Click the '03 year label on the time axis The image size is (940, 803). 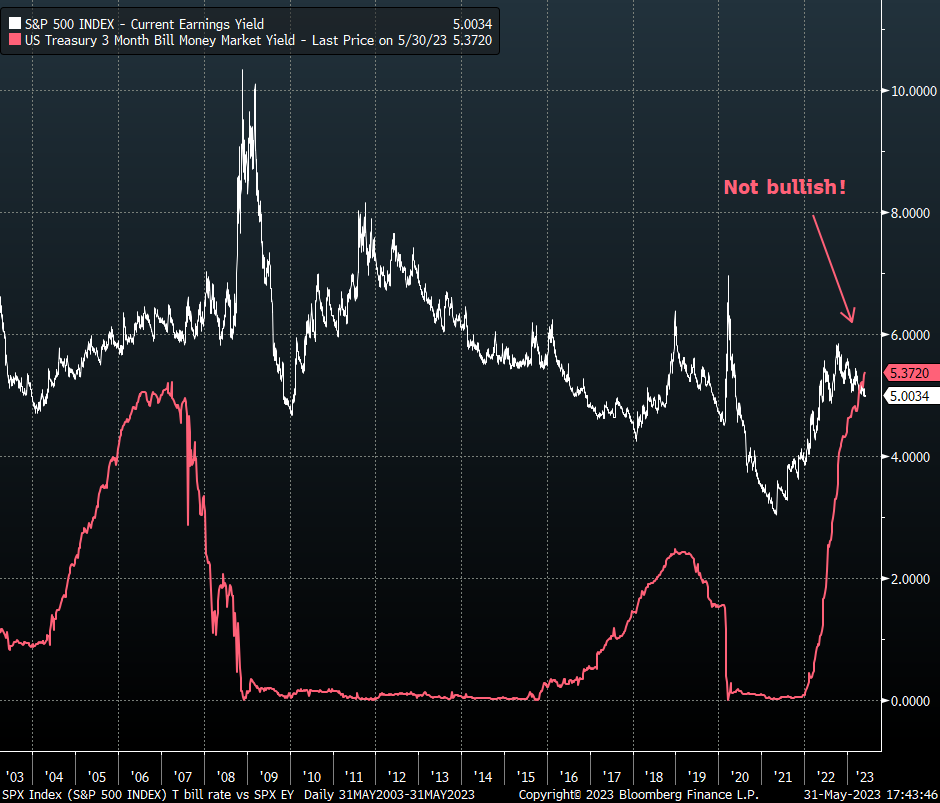click(x=14, y=777)
